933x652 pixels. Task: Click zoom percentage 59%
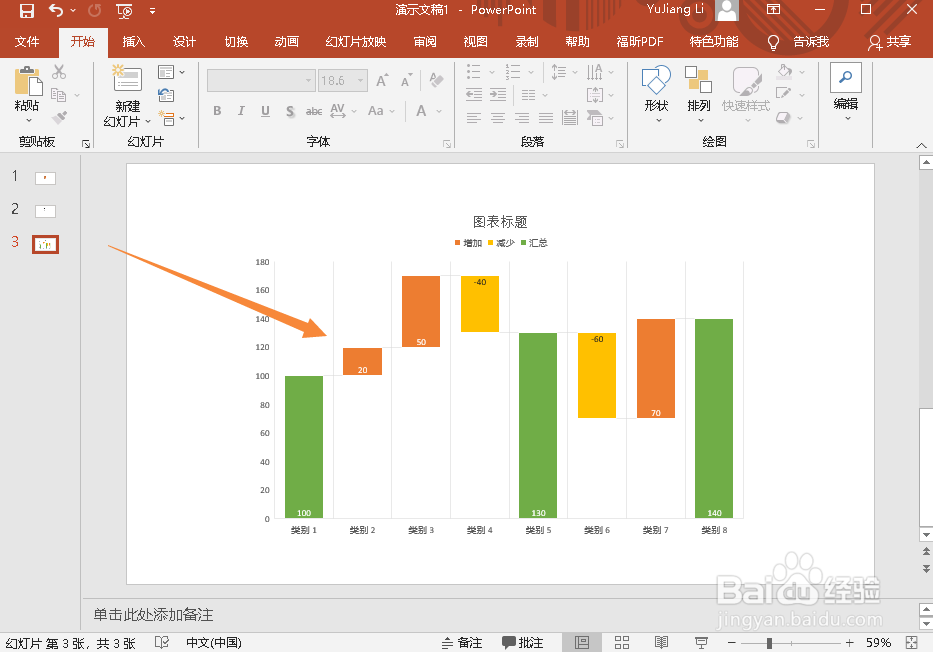point(878,642)
